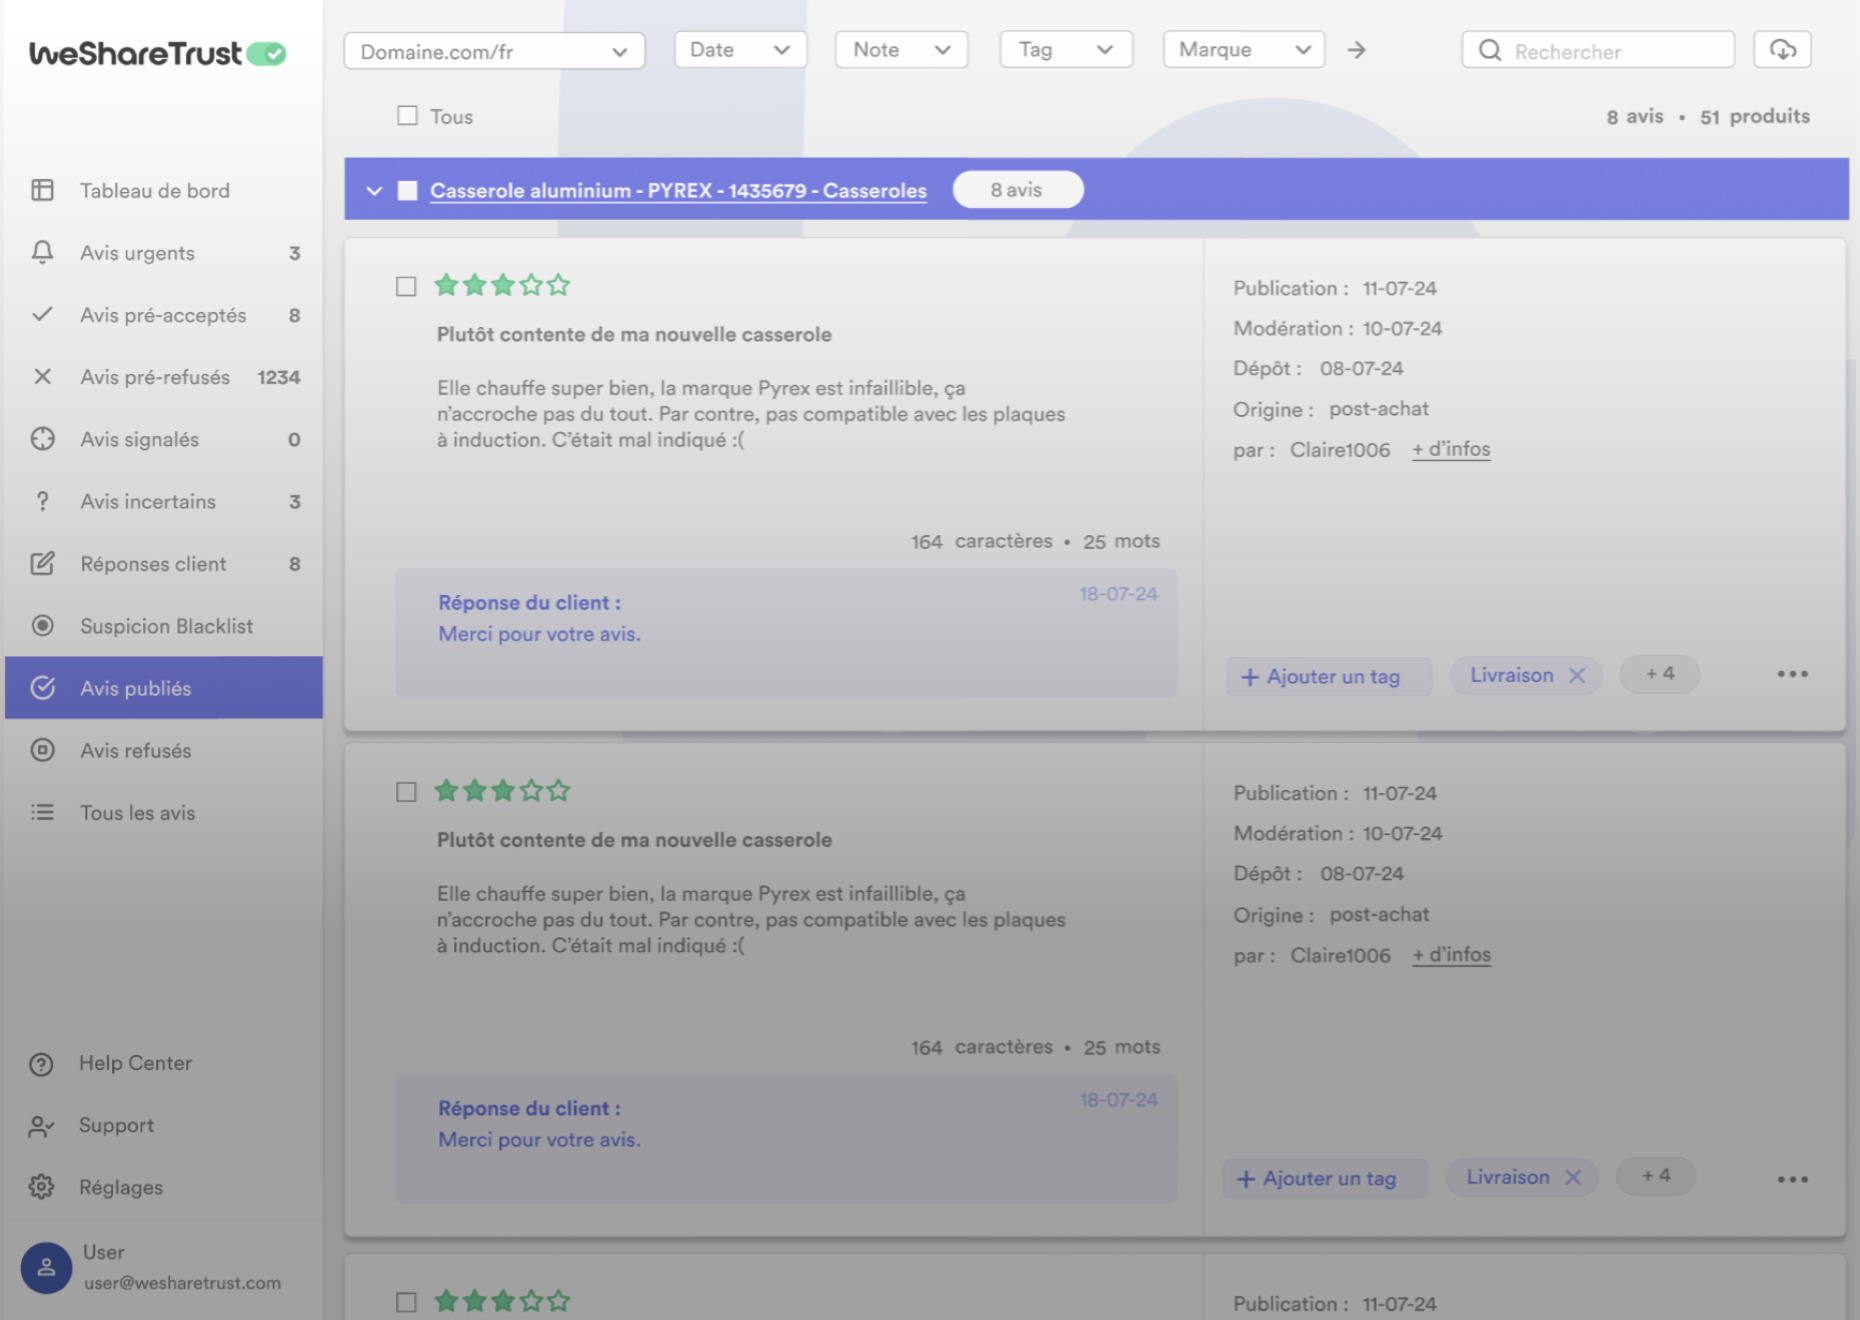Open the Domaine.com/fr dropdown

click(494, 52)
